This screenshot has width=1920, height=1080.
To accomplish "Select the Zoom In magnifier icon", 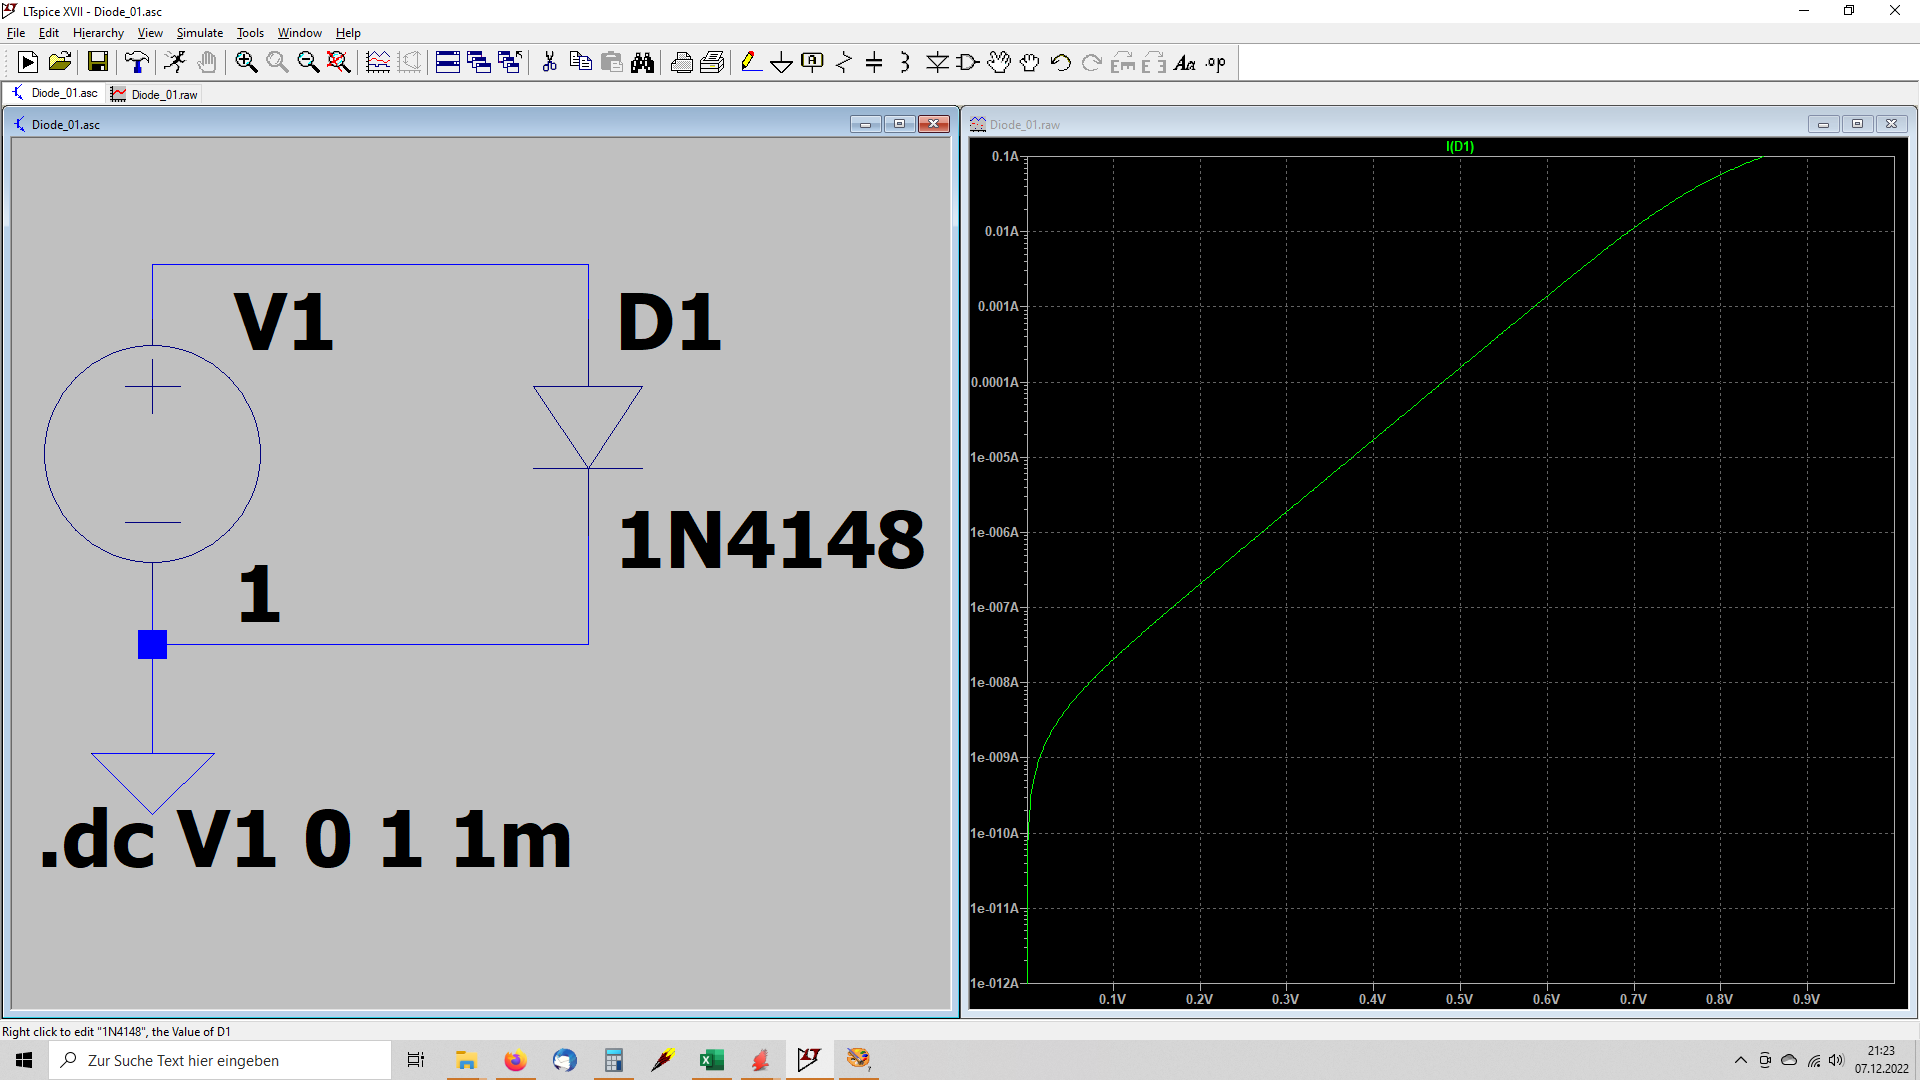I will [246, 62].
